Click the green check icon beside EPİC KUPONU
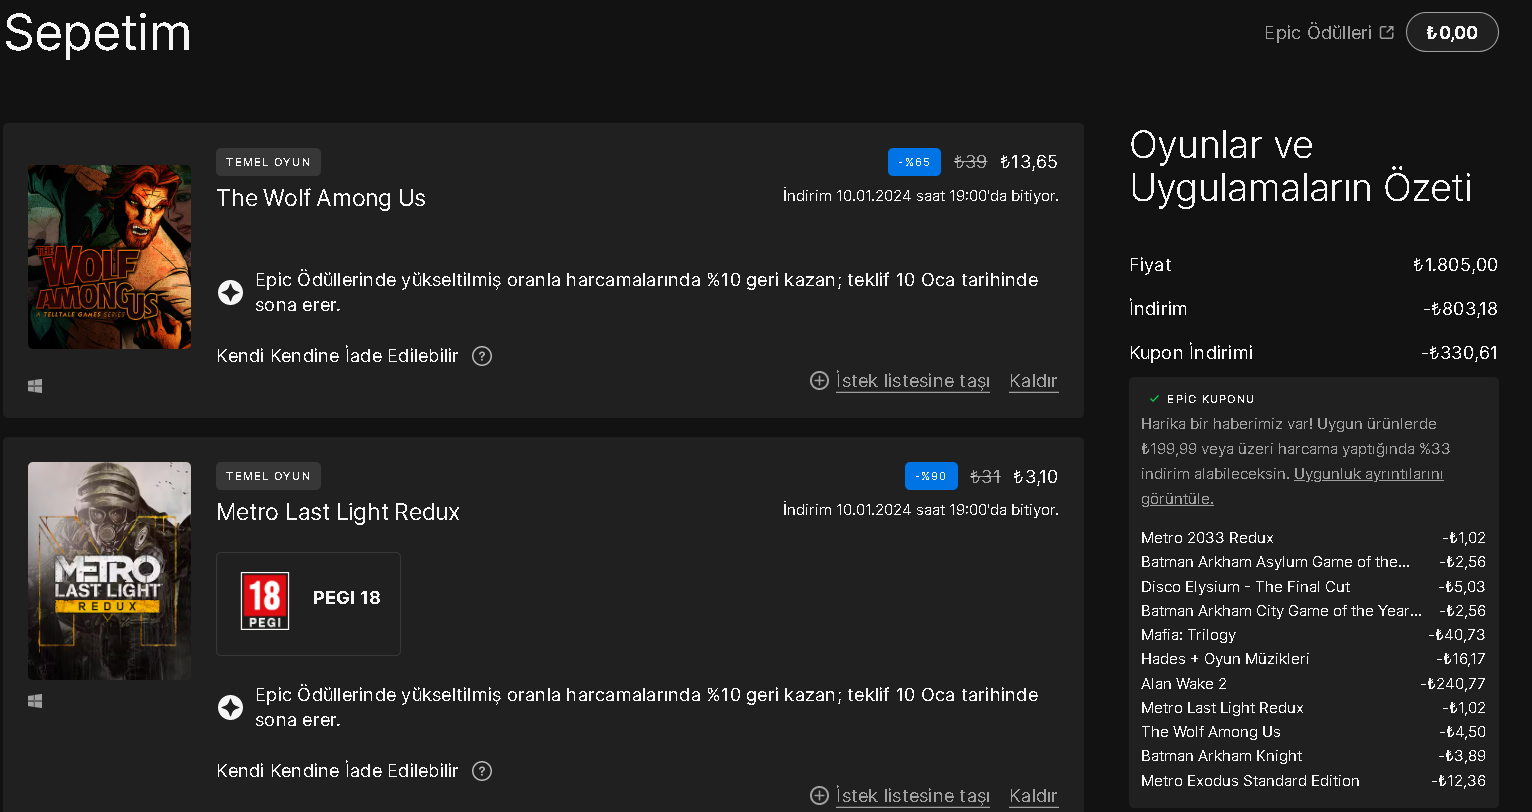 coord(1154,398)
